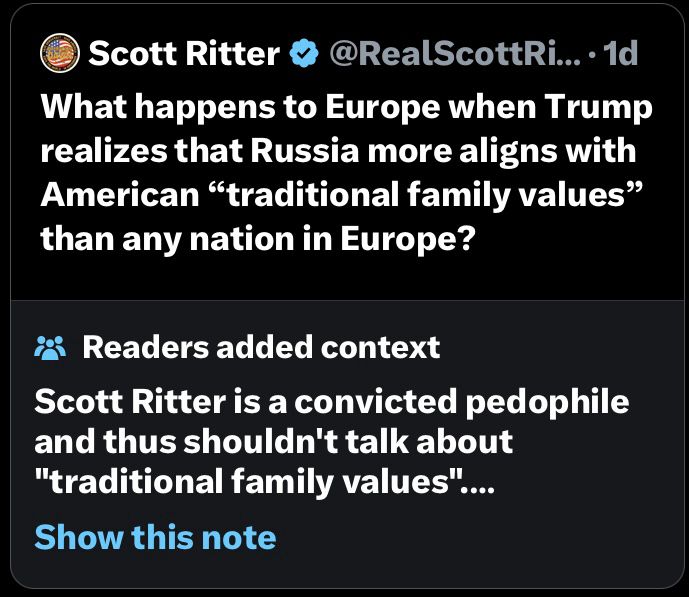Click the Readers added context heading

click(x=261, y=347)
